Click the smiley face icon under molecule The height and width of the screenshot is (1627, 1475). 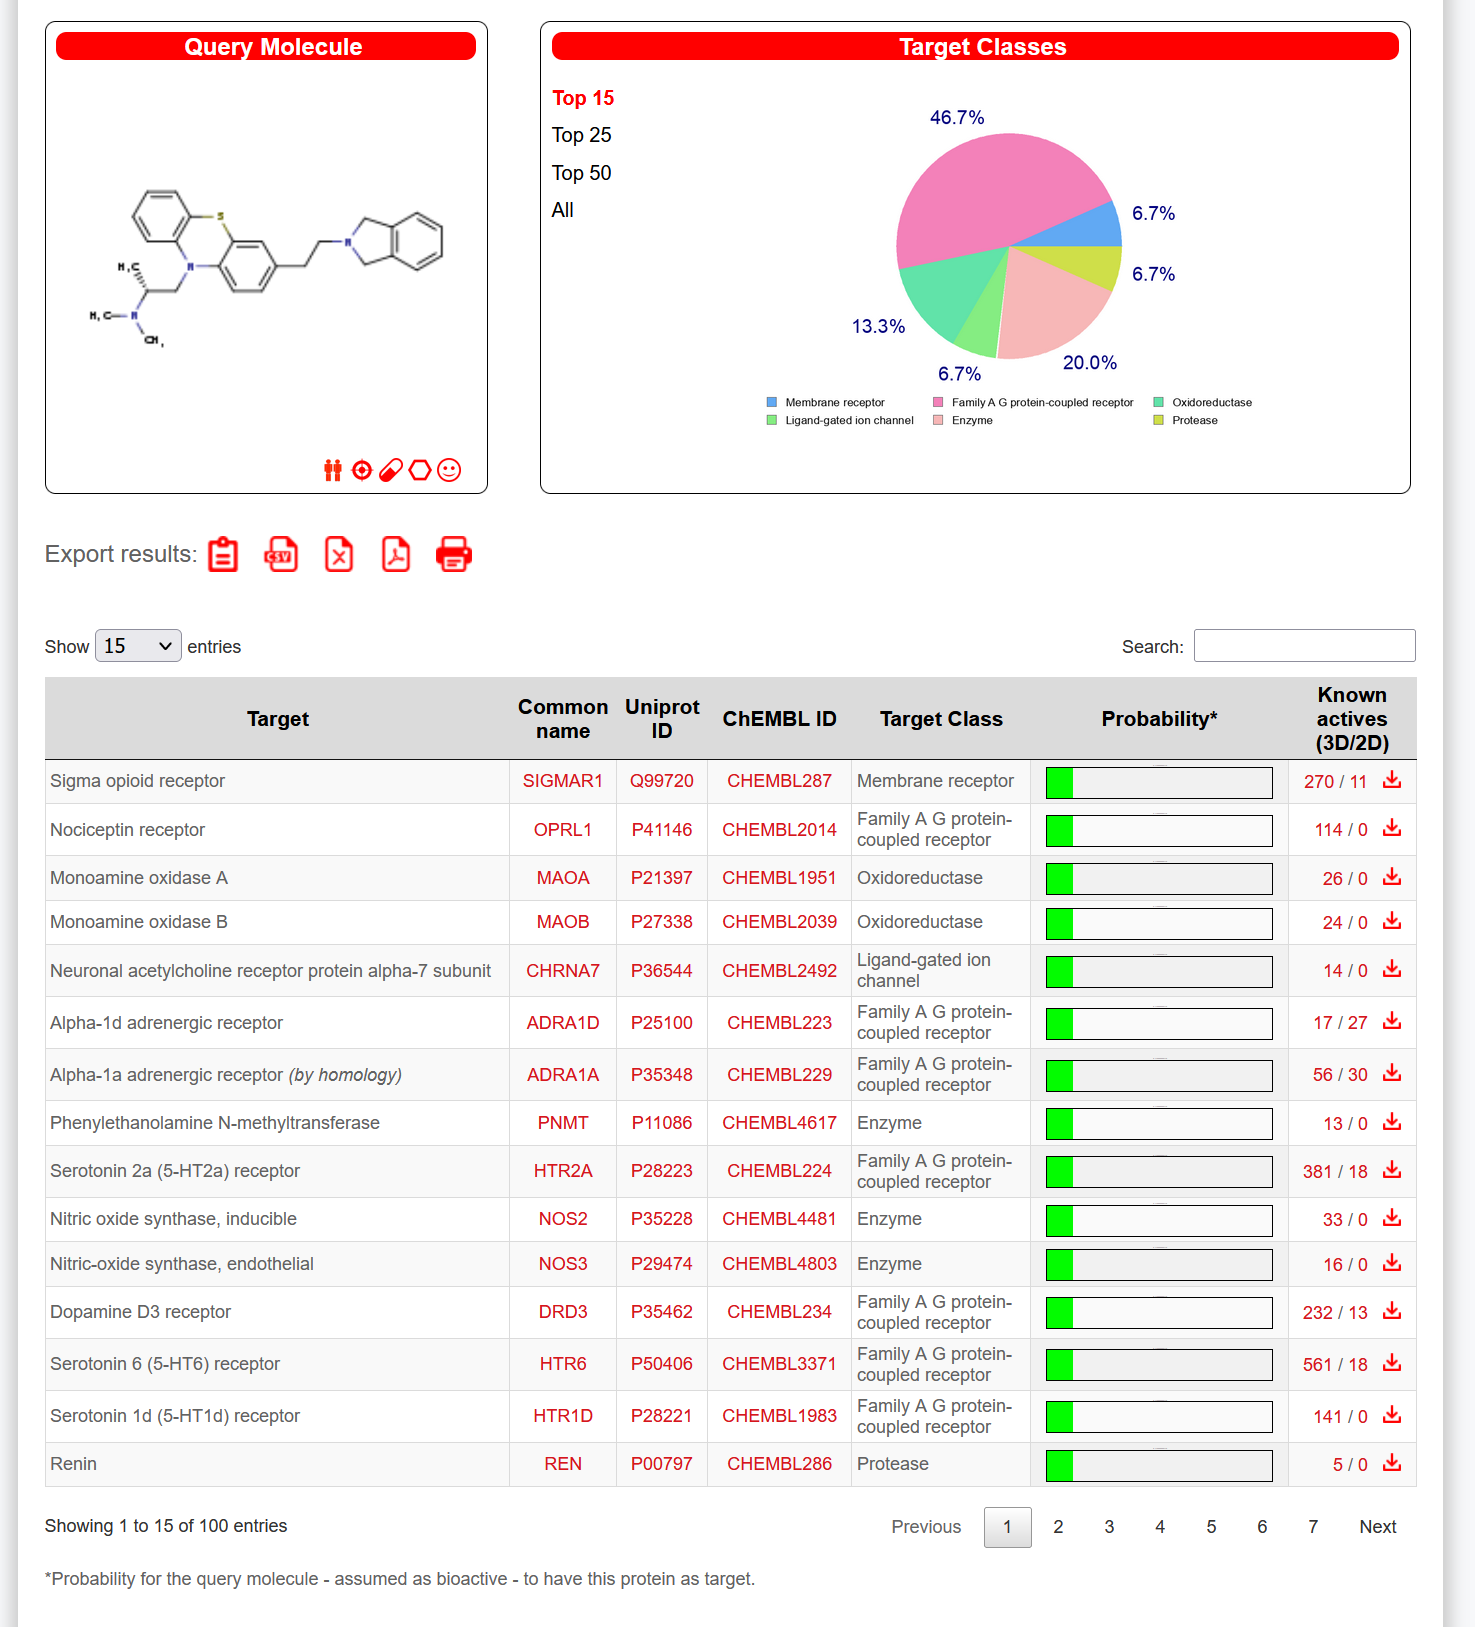click(450, 470)
